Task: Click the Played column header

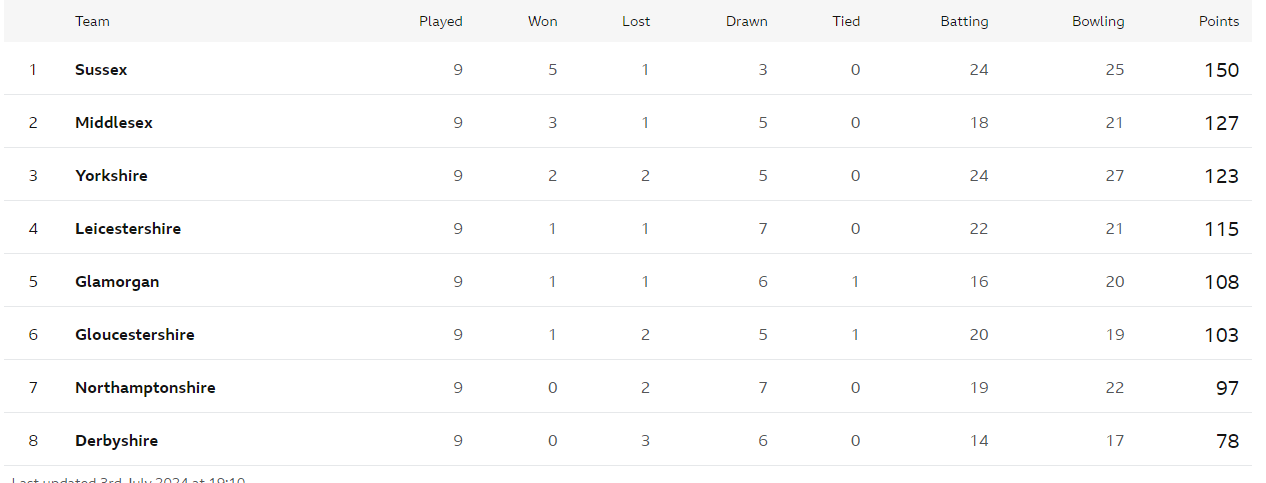Action: 441,21
